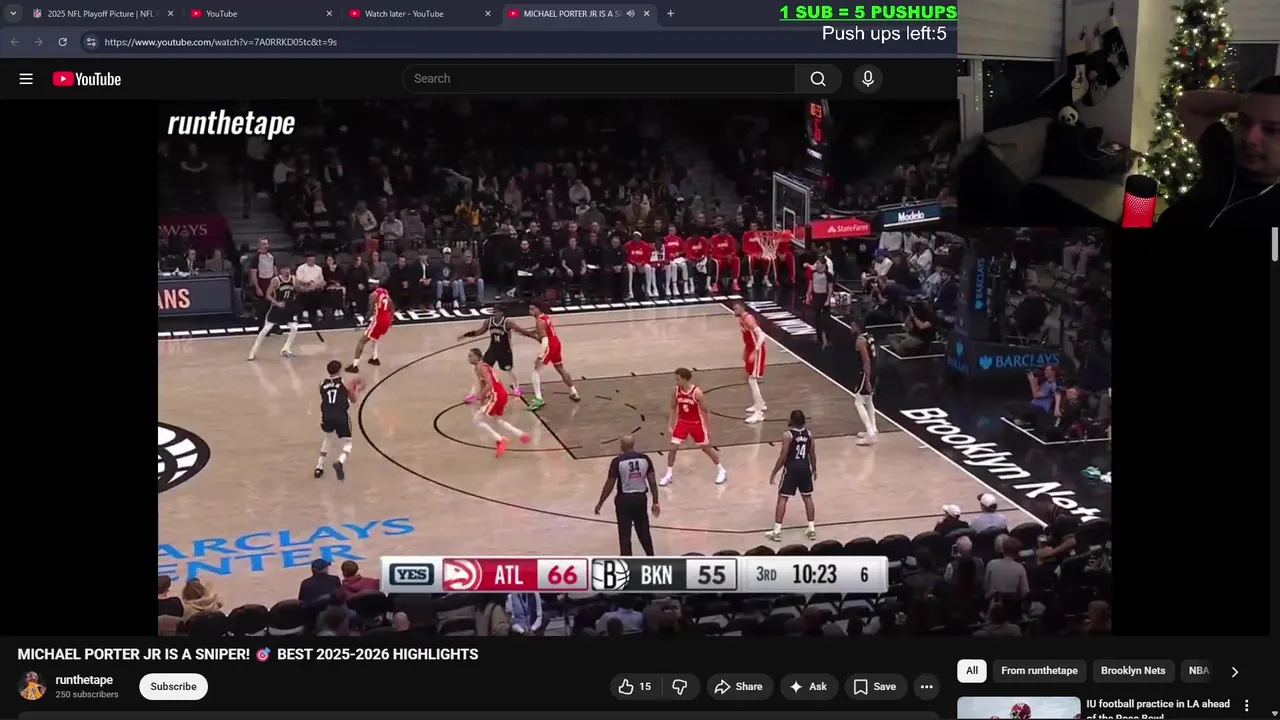Open the Share dialog
This screenshot has width=1280, height=720.
(x=738, y=687)
